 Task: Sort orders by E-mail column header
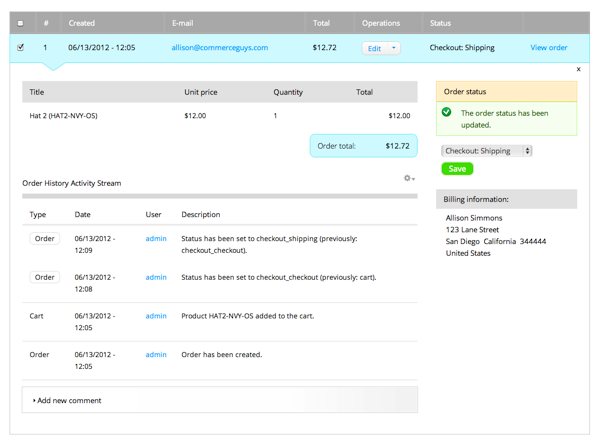click(183, 23)
